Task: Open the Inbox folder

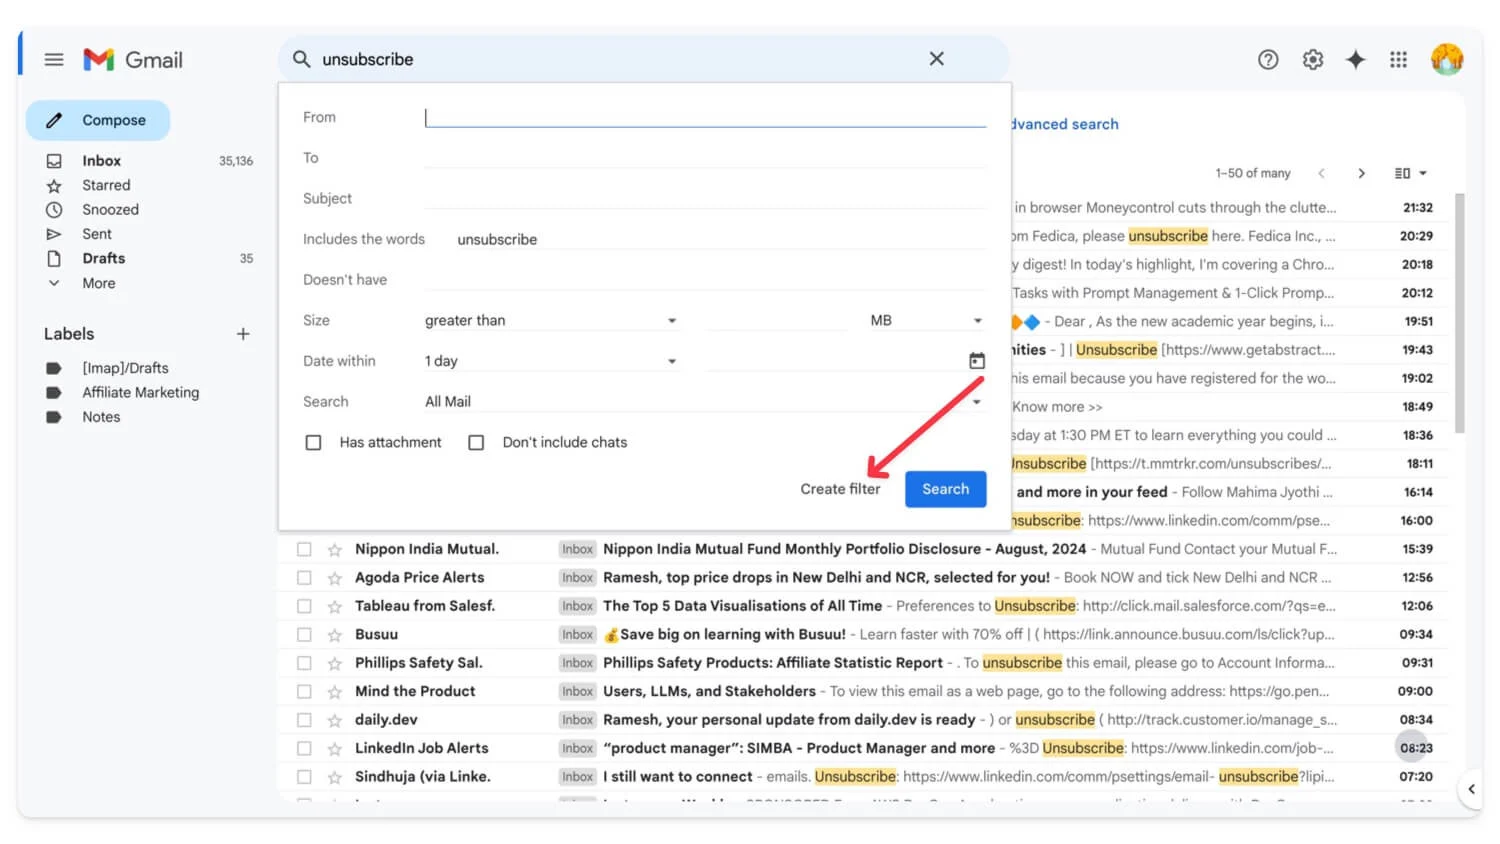Action: tap(102, 161)
